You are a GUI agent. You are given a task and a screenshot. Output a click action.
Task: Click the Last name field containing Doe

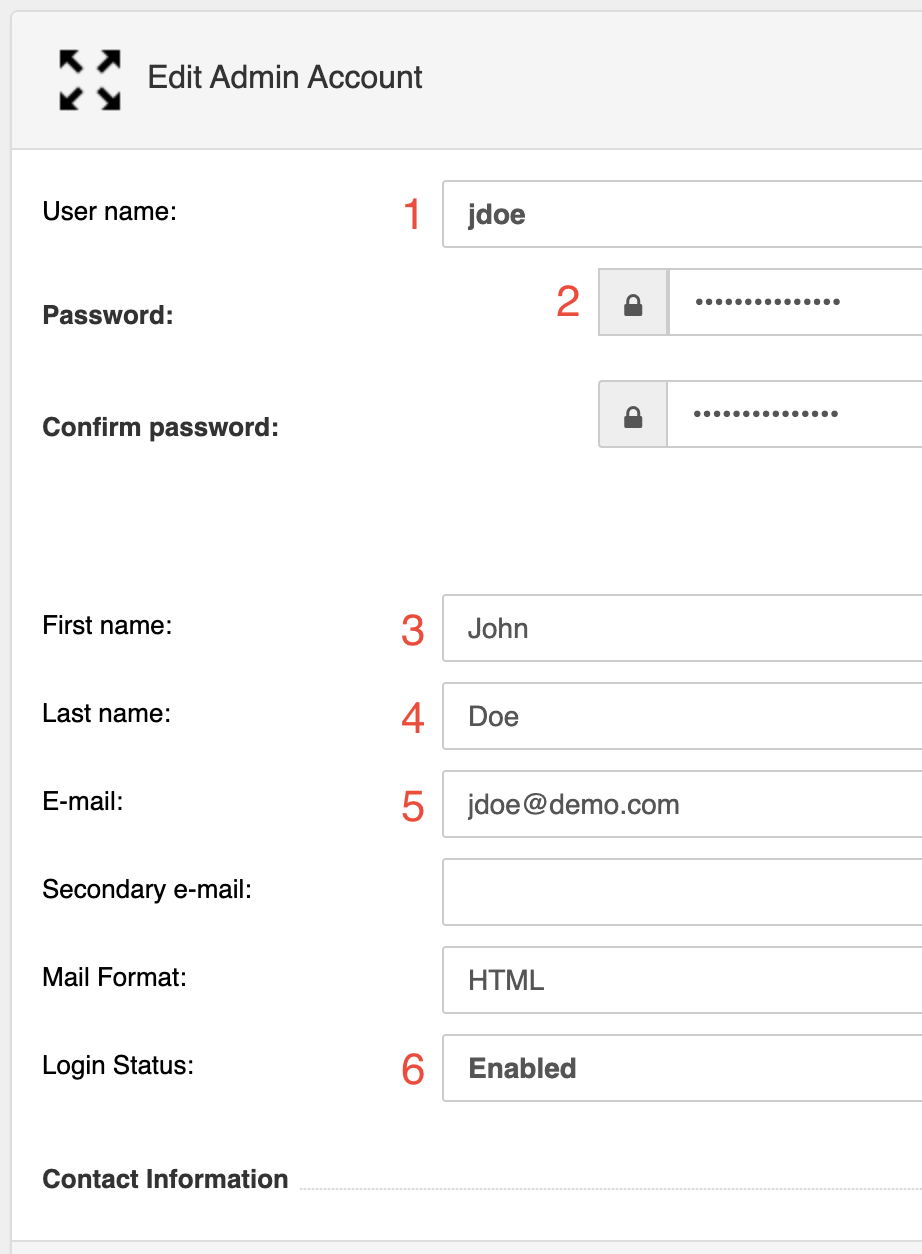tap(682, 716)
